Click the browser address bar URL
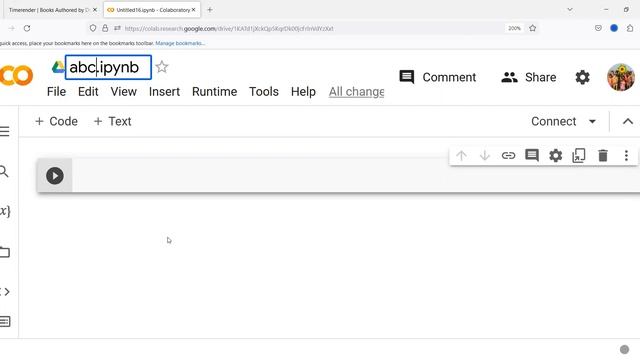The height and width of the screenshot is (360, 640). coord(229,29)
